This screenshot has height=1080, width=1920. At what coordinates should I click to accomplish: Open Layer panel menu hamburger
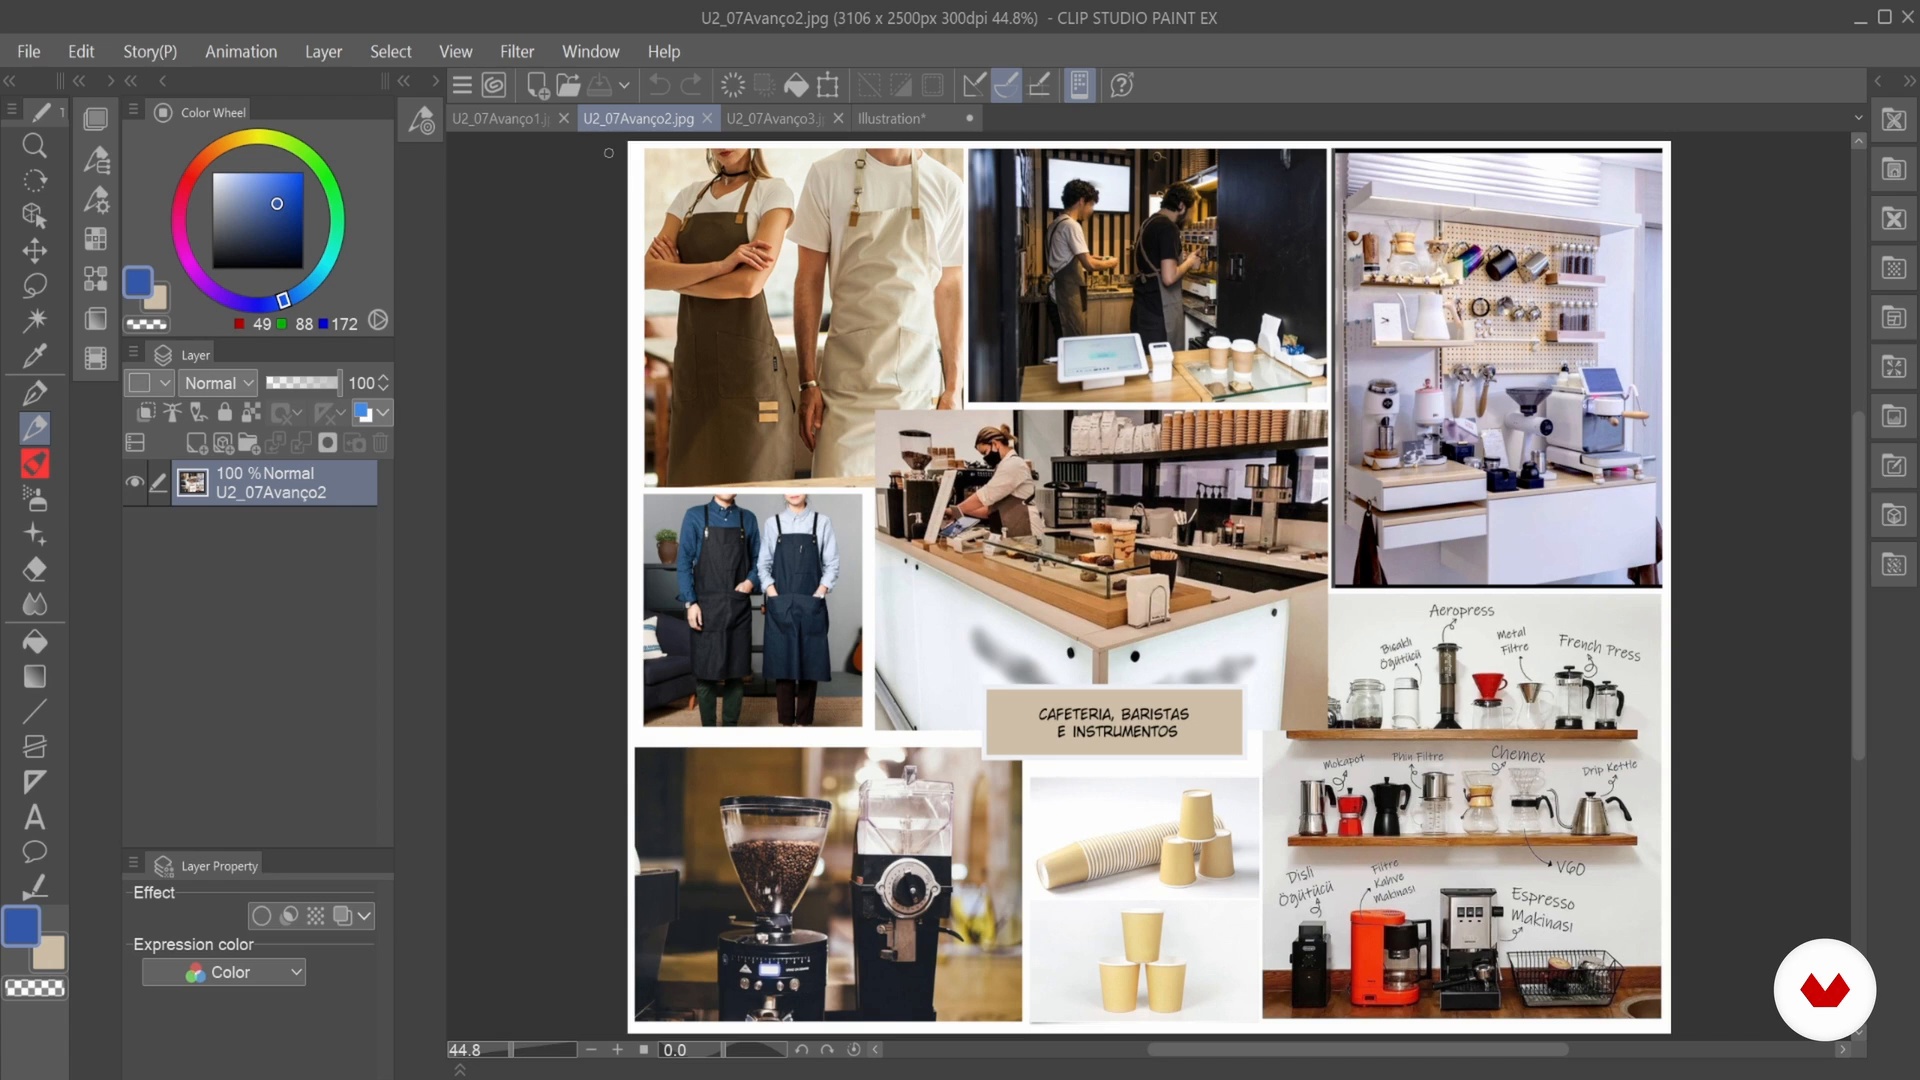coord(133,352)
